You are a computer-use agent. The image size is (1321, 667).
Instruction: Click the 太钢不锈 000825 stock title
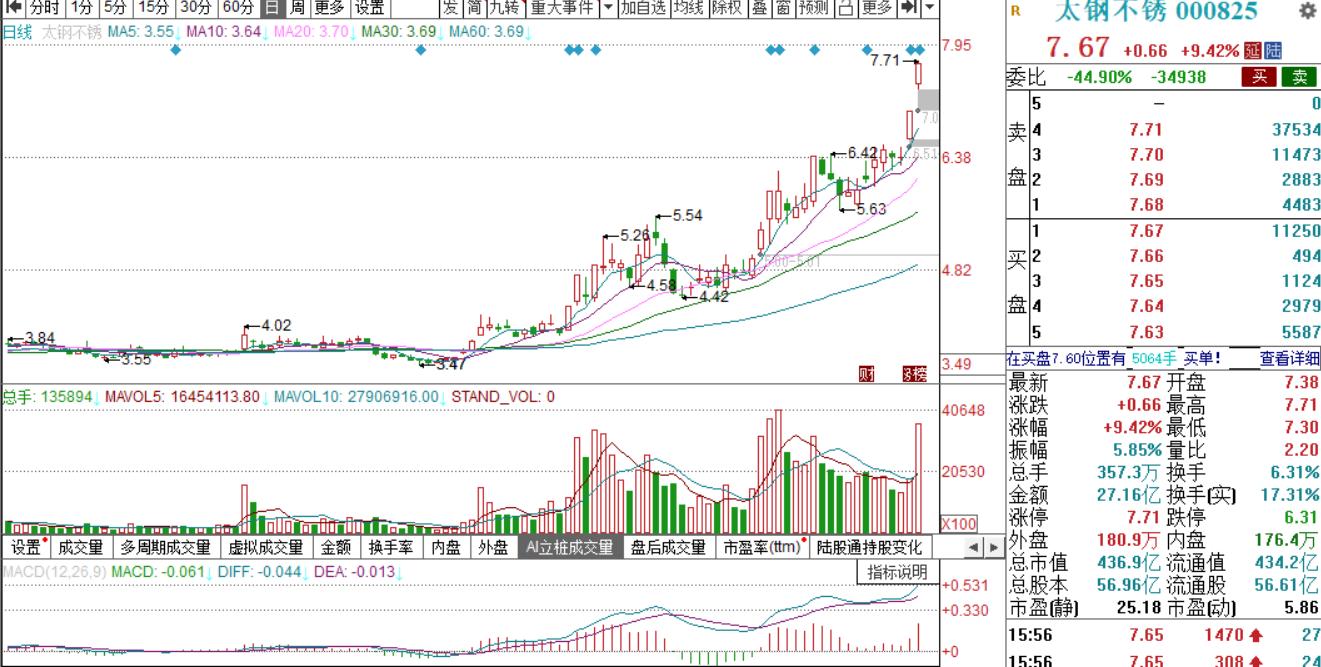1157,12
